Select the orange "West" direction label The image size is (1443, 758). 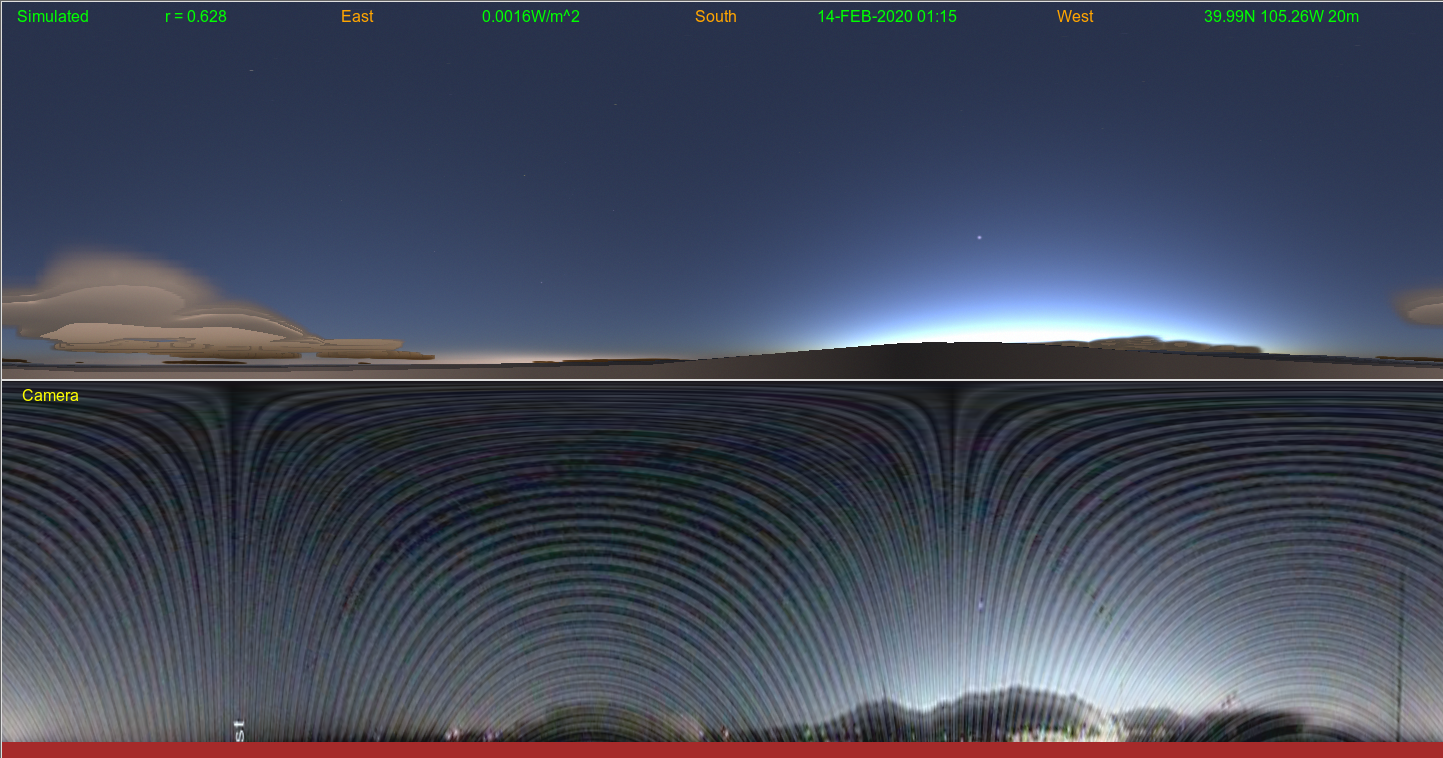pyautogui.click(x=1075, y=17)
